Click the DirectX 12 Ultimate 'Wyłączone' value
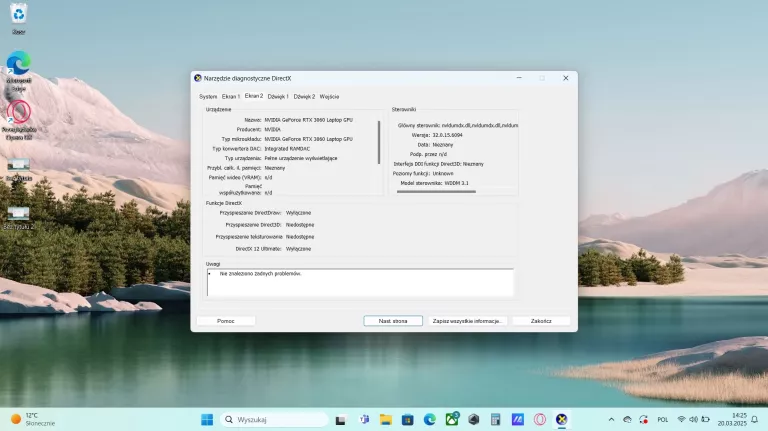 298,249
